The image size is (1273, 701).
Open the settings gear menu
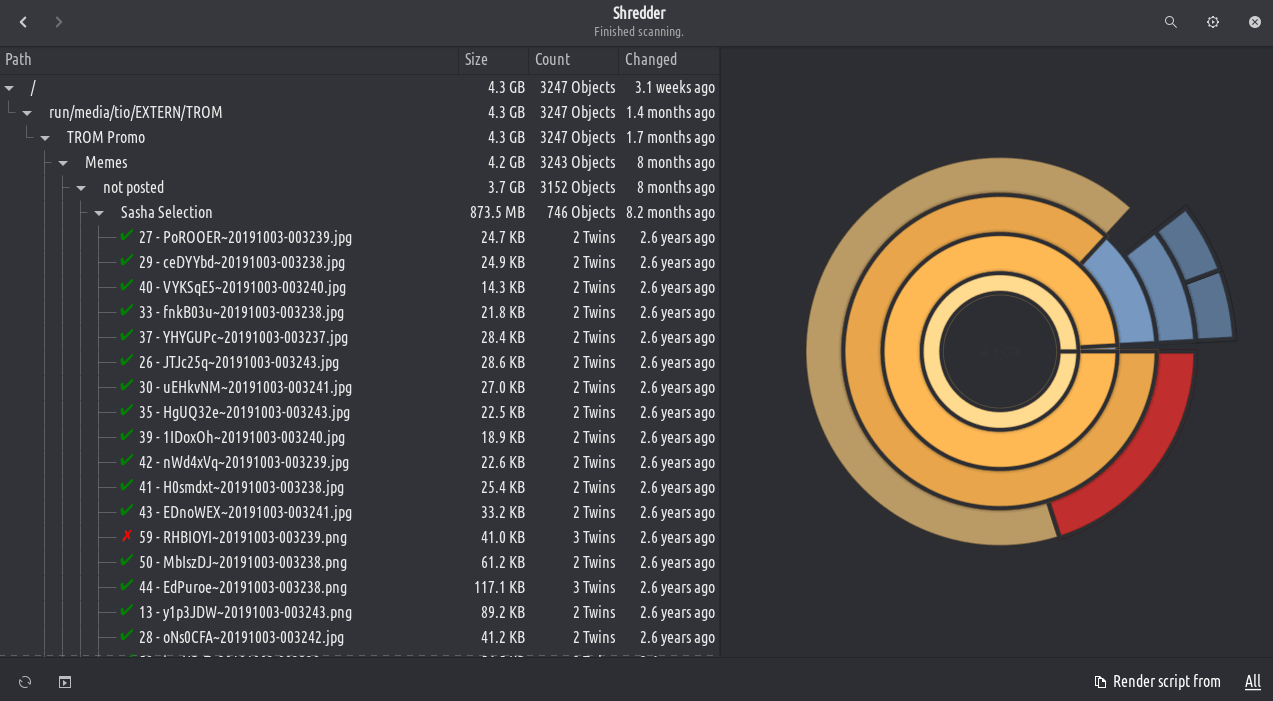1213,22
